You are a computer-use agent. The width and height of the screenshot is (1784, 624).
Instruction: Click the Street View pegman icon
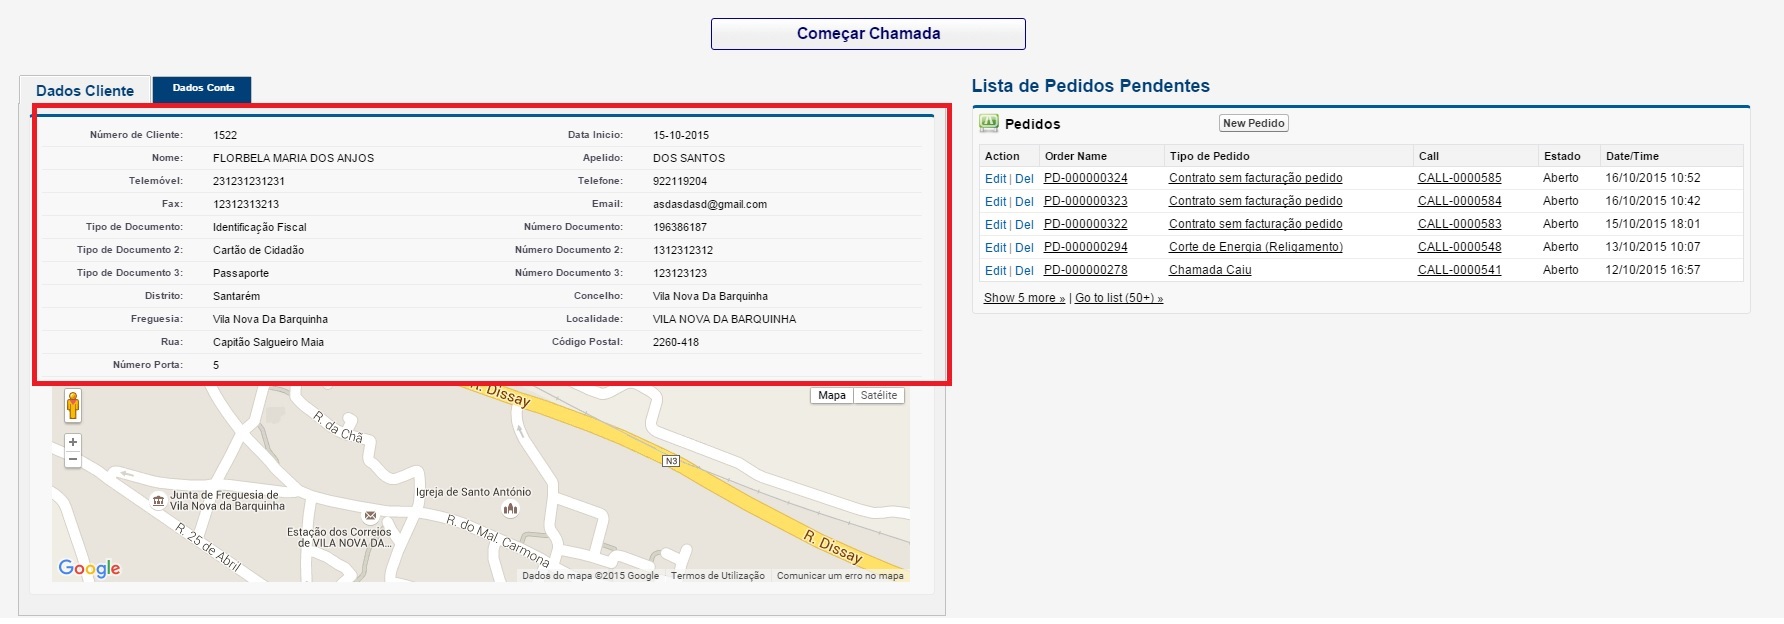[x=73, y=406]
